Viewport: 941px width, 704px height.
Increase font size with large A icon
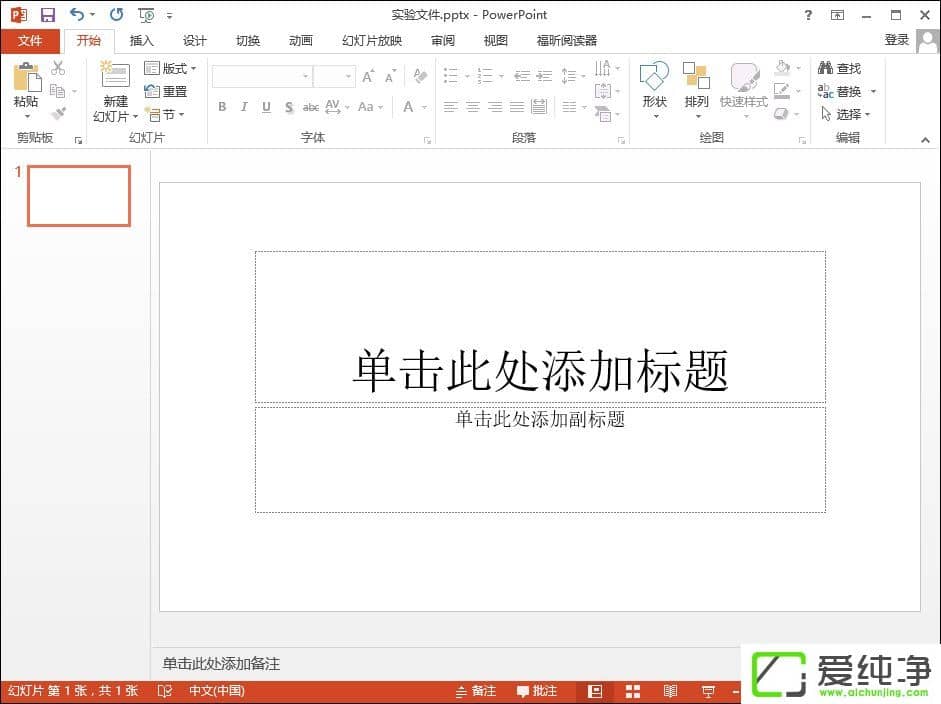(368, 76)
